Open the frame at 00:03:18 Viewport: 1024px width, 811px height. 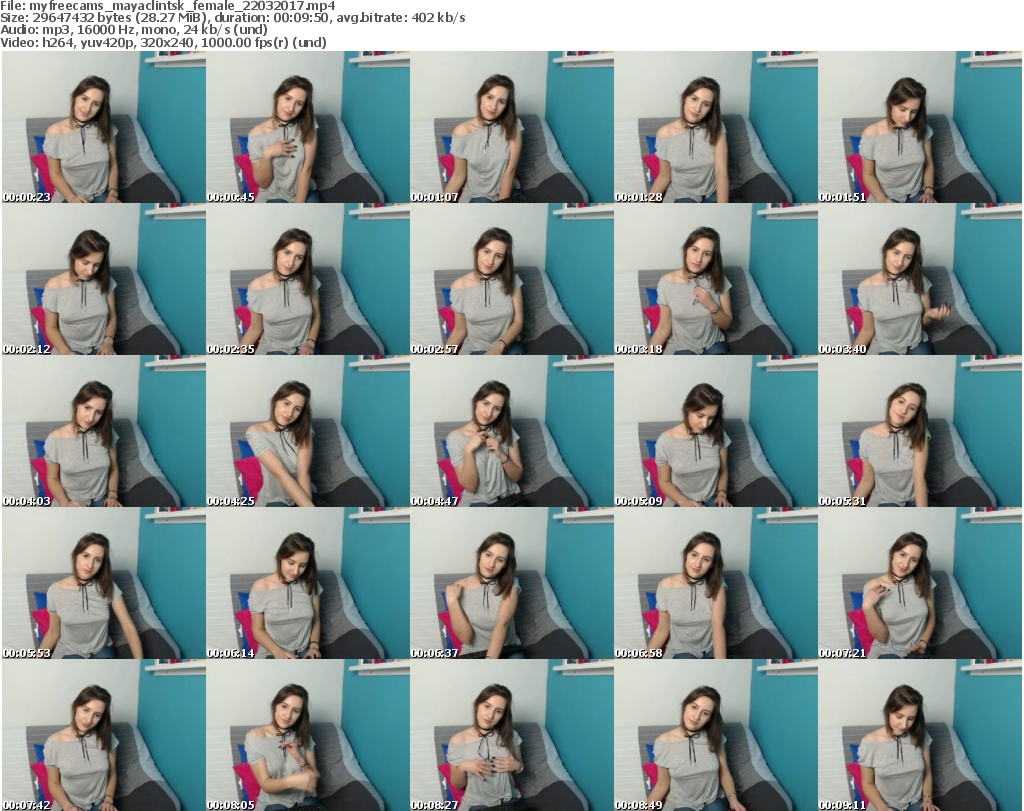[x=716, y=279]
